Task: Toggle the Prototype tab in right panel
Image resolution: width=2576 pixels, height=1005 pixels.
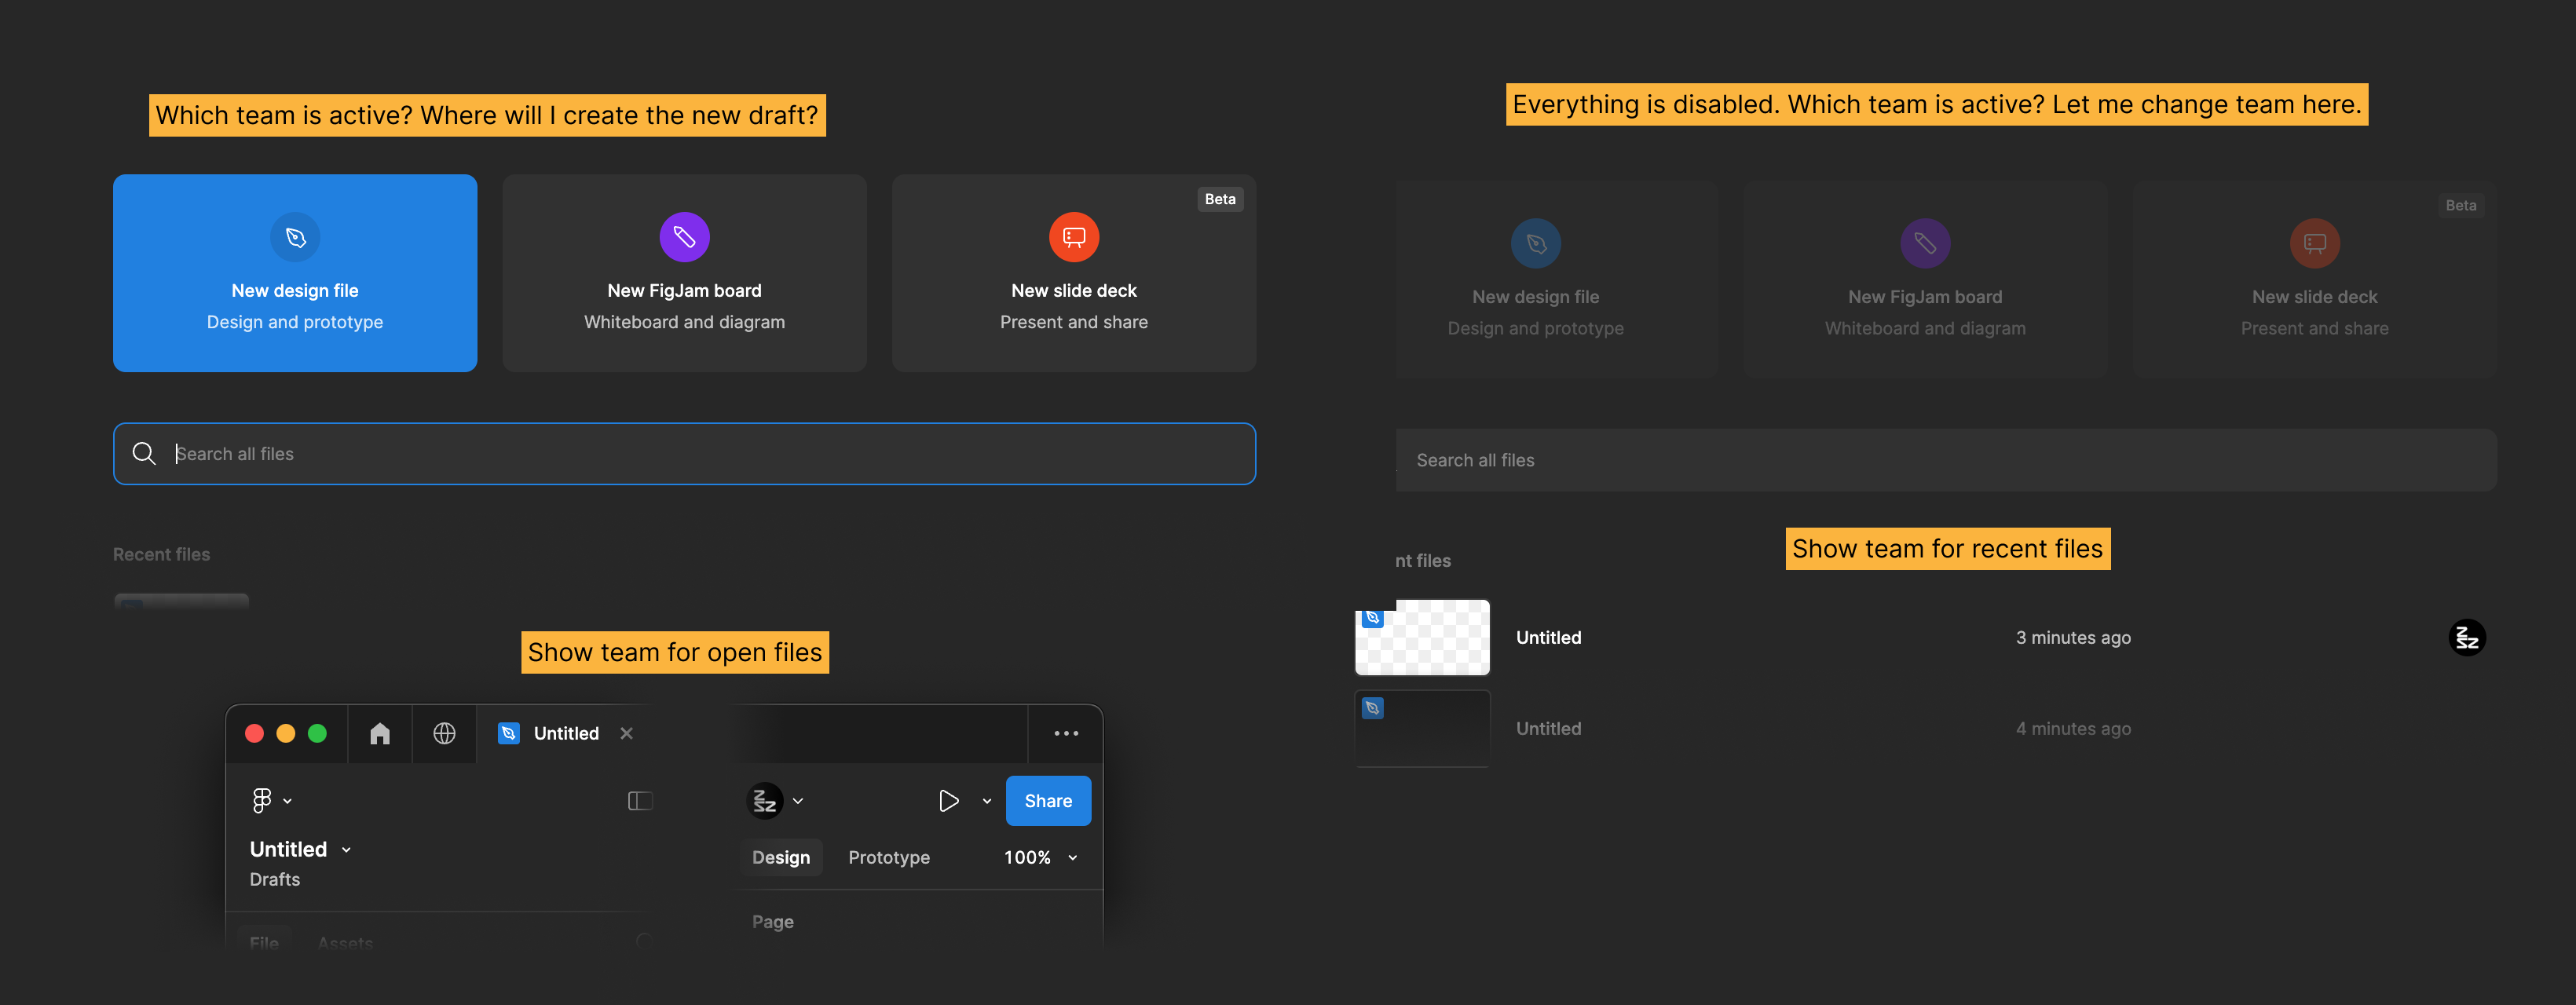Action: (x=889, y=856)
